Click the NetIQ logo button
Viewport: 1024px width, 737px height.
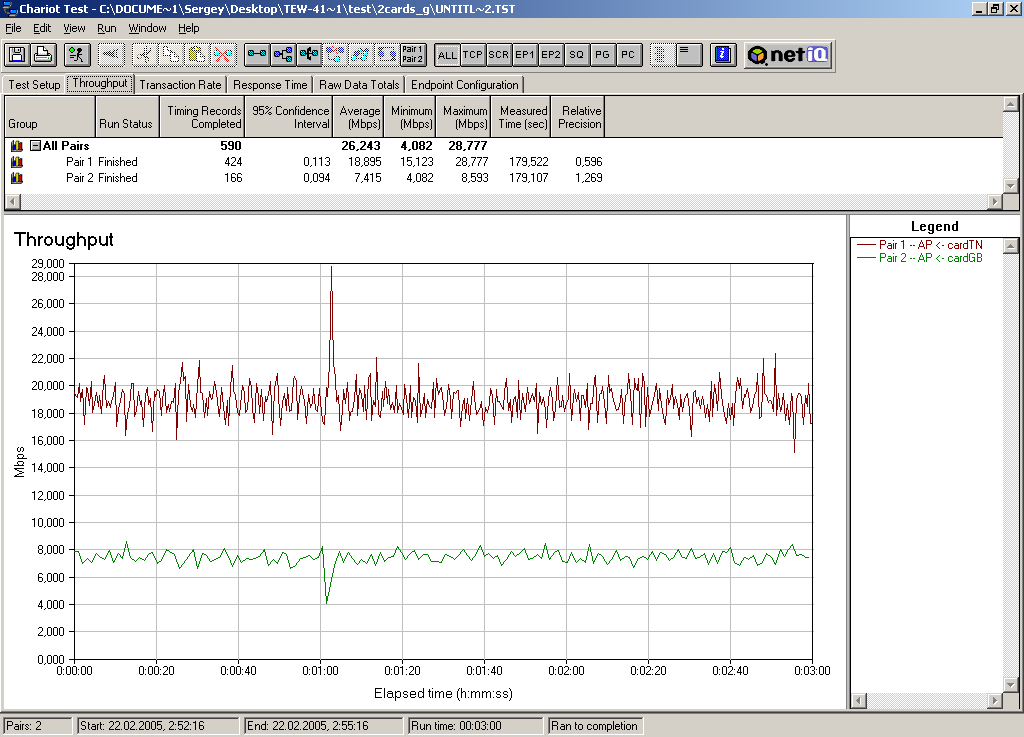pos(787,55)
